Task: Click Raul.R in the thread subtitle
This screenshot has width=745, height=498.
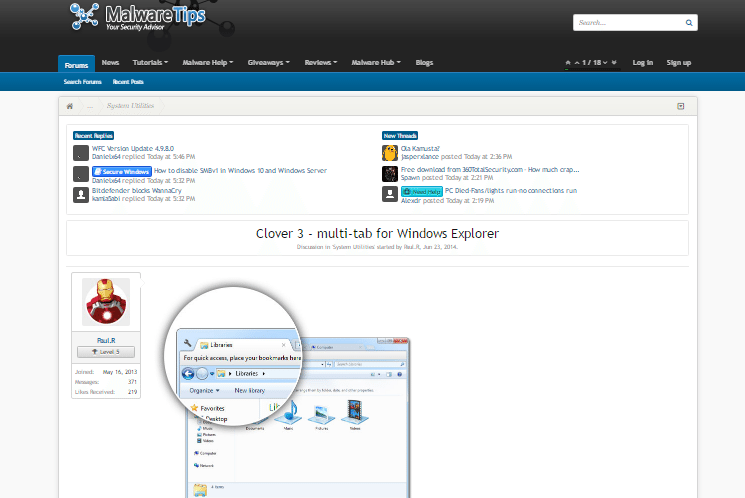Action: click(x=412, y=247)
